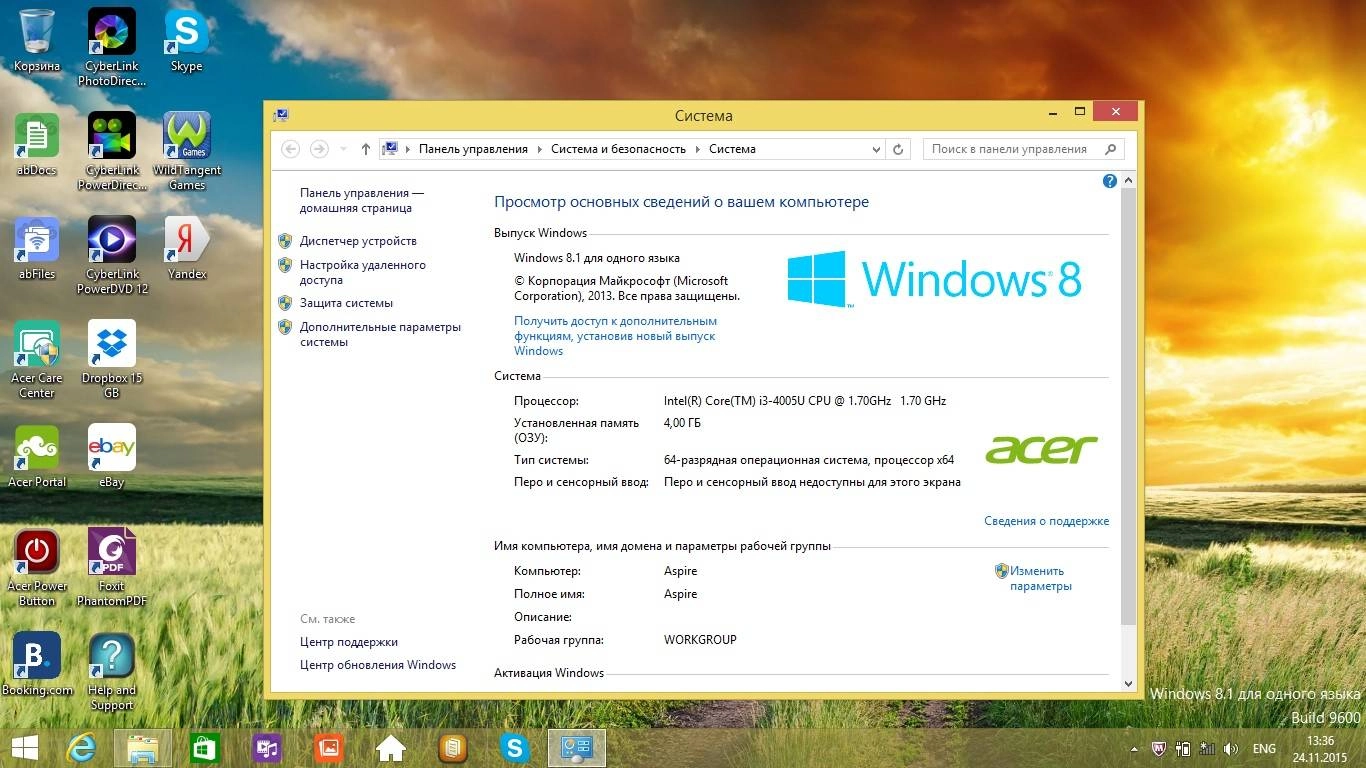Image resolution: width=1366 pixels, height=768 pixels.
Task: Open the eBay desktop shortcut
Action: [x=112, y=456]
